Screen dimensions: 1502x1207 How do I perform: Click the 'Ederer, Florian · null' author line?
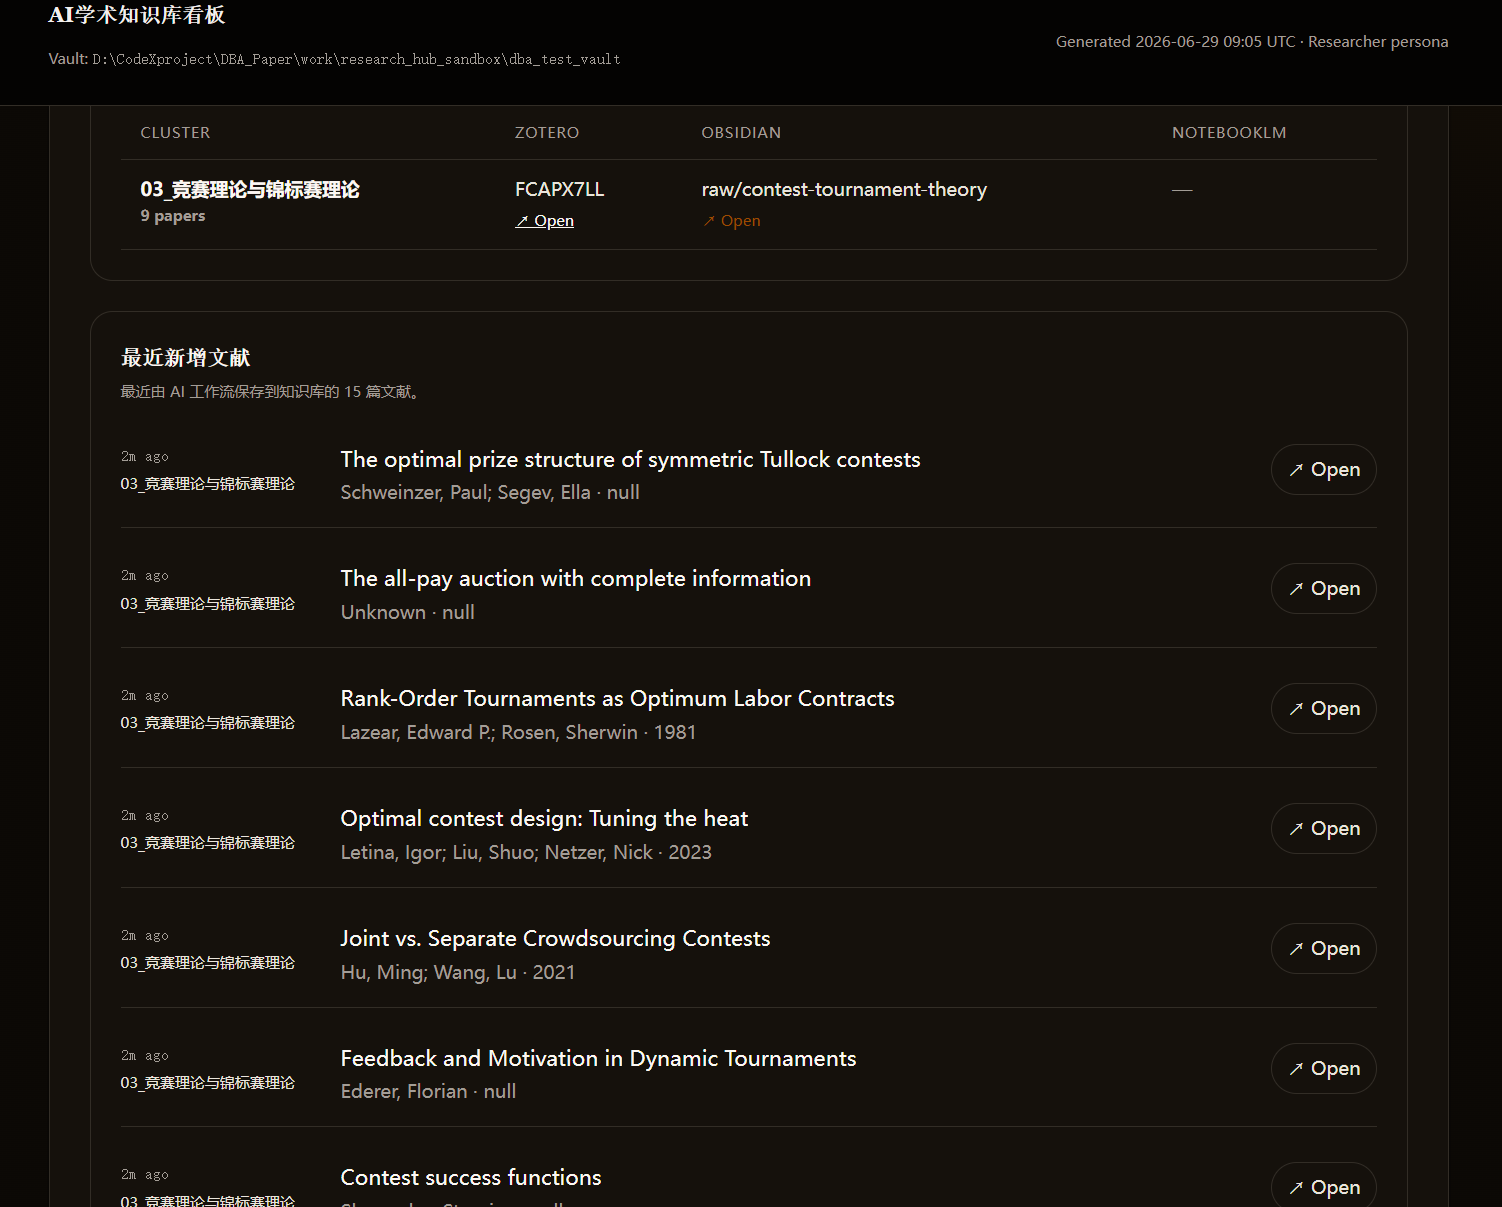click(x=429, y=1092)
